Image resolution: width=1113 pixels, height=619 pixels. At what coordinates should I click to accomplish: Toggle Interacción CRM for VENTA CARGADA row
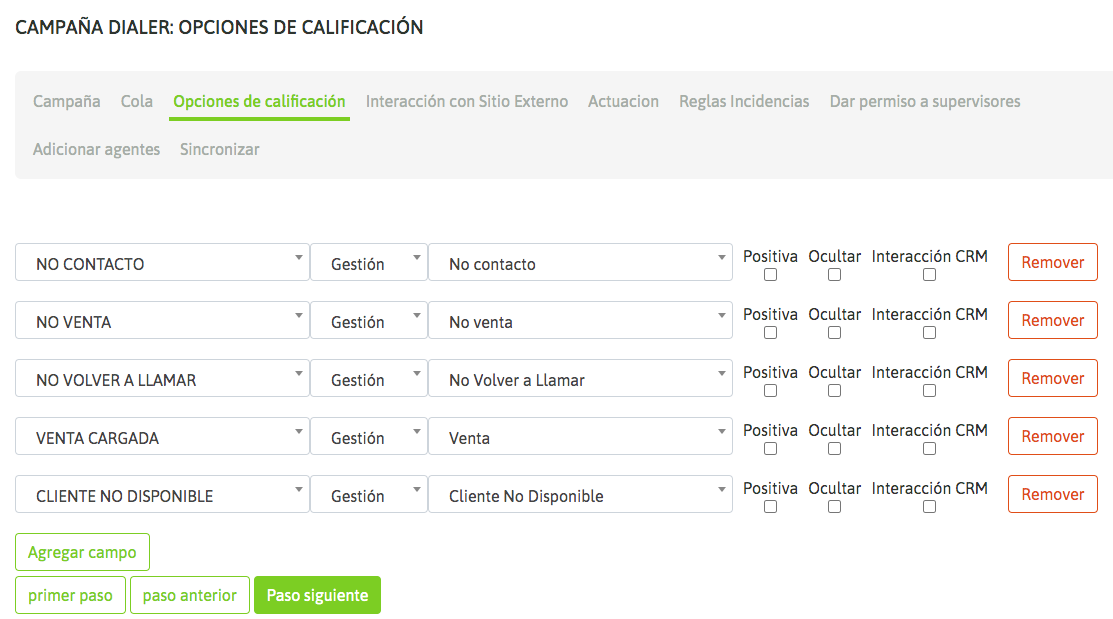coord(929,449)
